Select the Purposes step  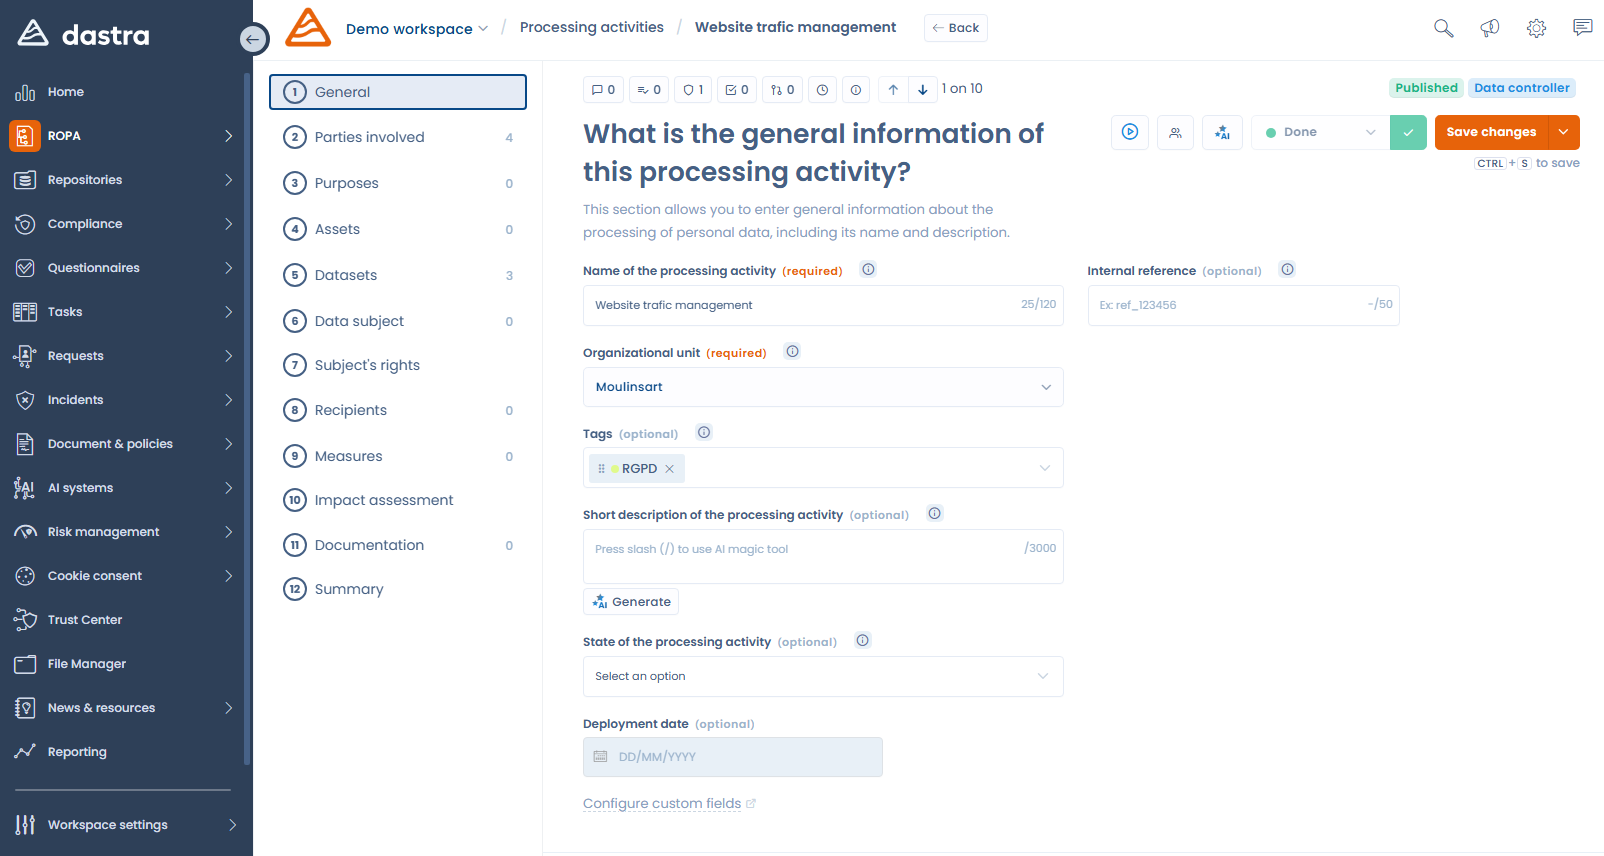point(398,183)
